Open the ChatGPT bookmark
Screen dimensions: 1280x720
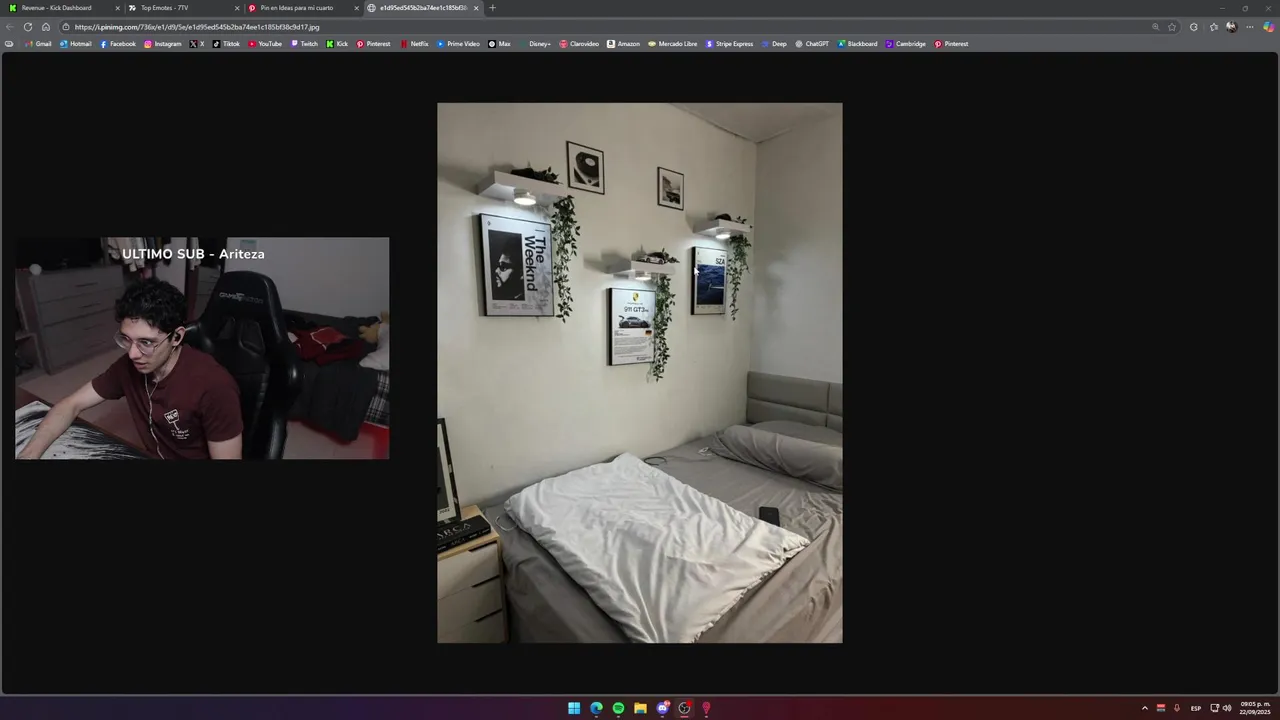[x=812, y=44]
